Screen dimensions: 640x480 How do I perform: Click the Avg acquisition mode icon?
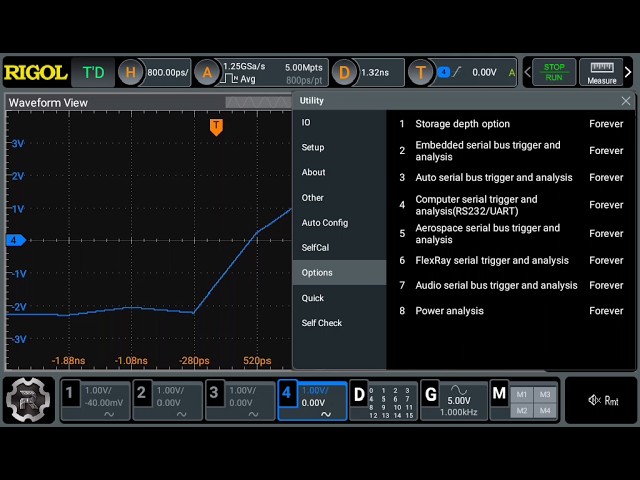tap(238, 79)
